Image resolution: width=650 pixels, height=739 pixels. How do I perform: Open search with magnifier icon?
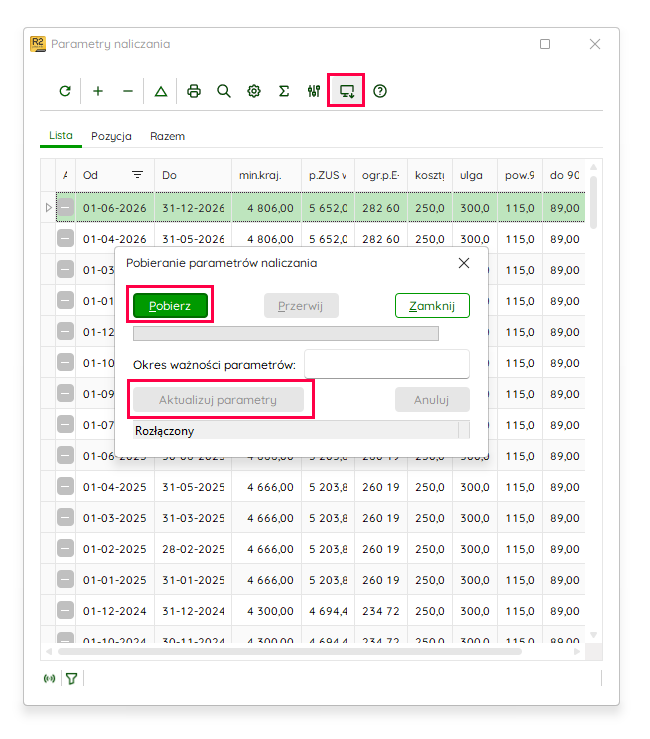224,91
